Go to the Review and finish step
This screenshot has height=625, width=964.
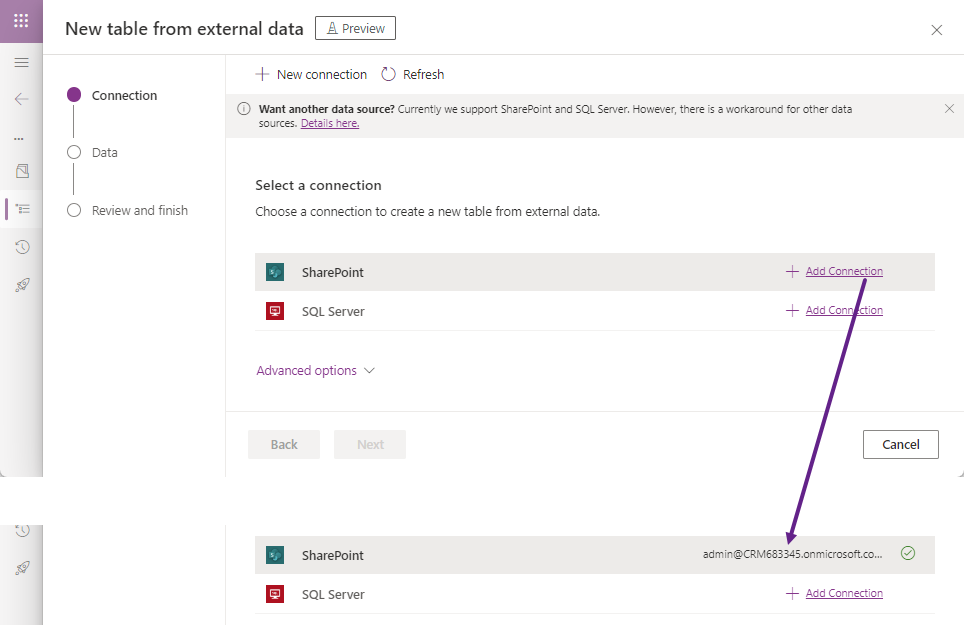pyautogui.click(x=127, y=210)
